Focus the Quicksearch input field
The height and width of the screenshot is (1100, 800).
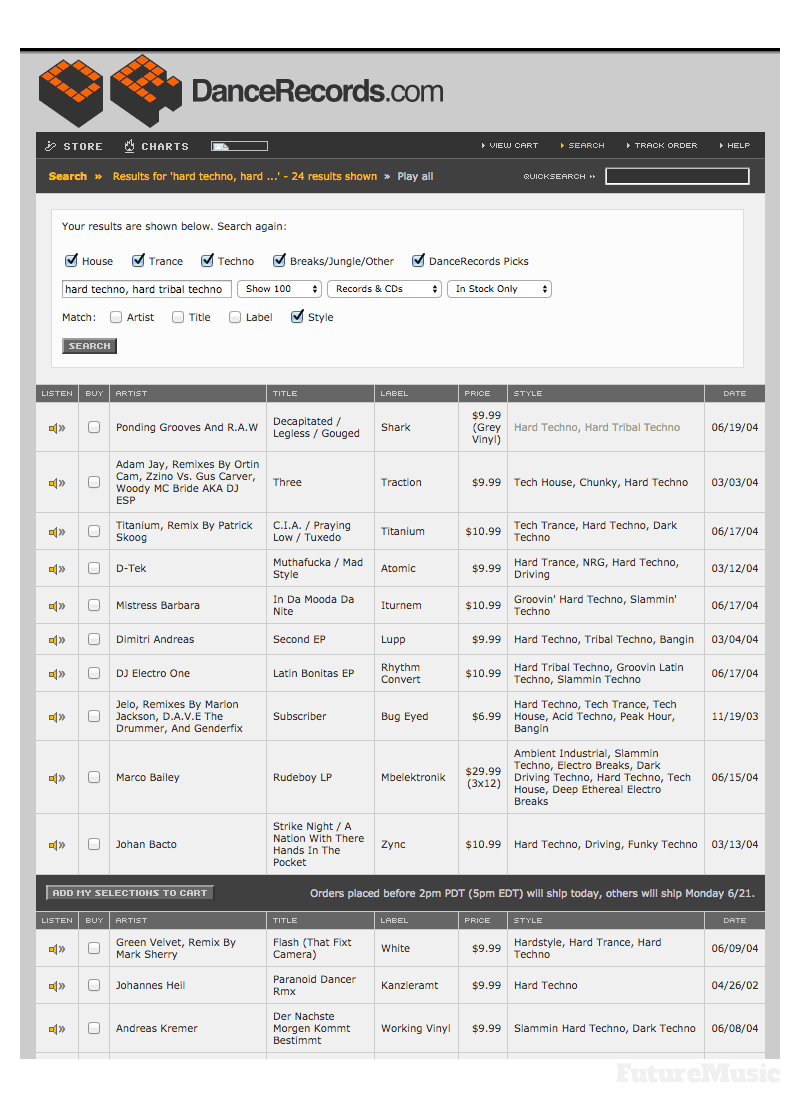677,176
